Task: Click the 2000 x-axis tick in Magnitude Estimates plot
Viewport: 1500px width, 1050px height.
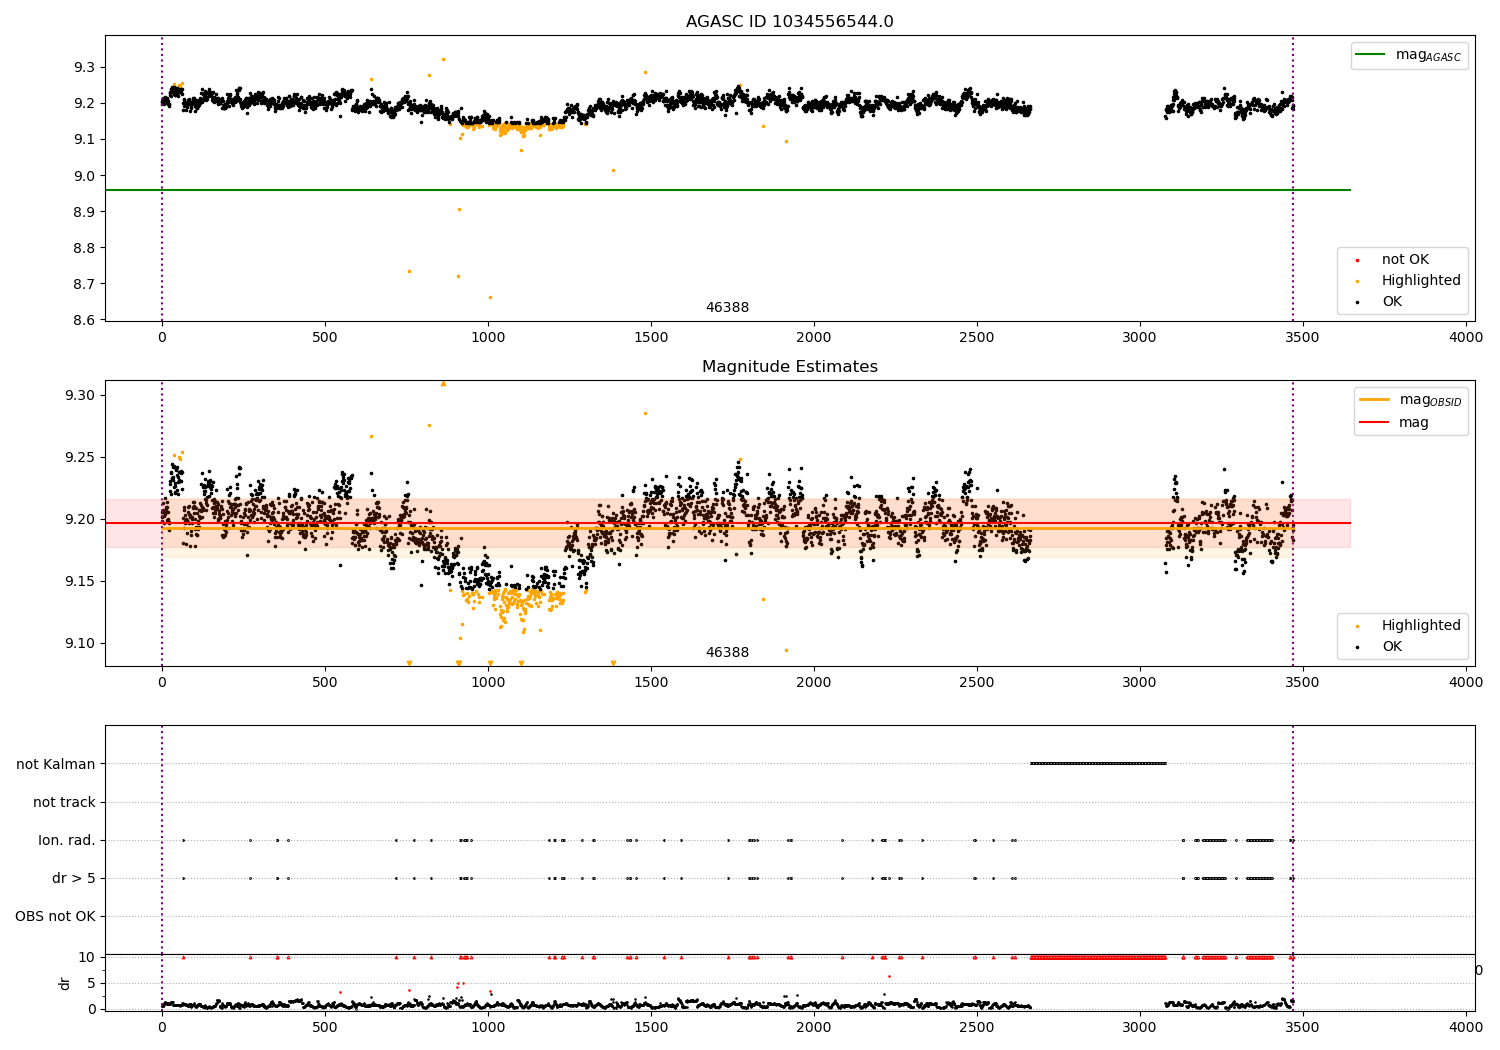Action: coord(814,682)
